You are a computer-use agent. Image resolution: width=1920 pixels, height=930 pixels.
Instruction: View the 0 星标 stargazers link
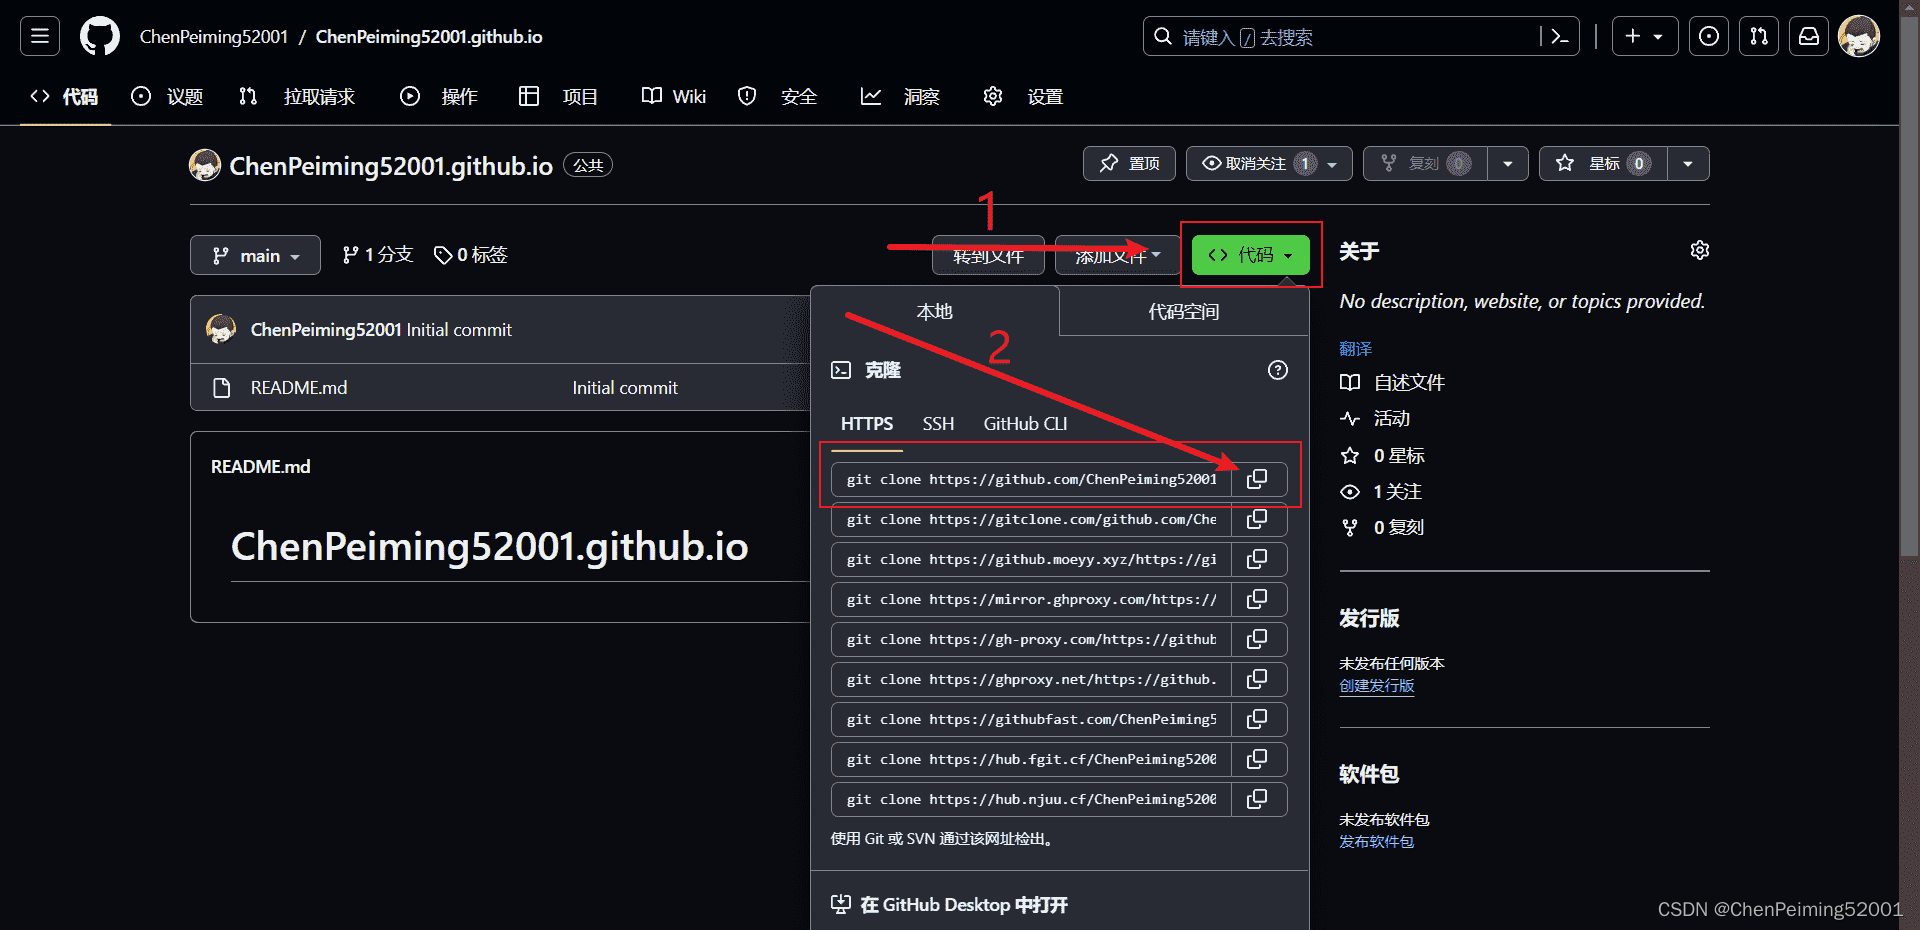click(1382, 455)
